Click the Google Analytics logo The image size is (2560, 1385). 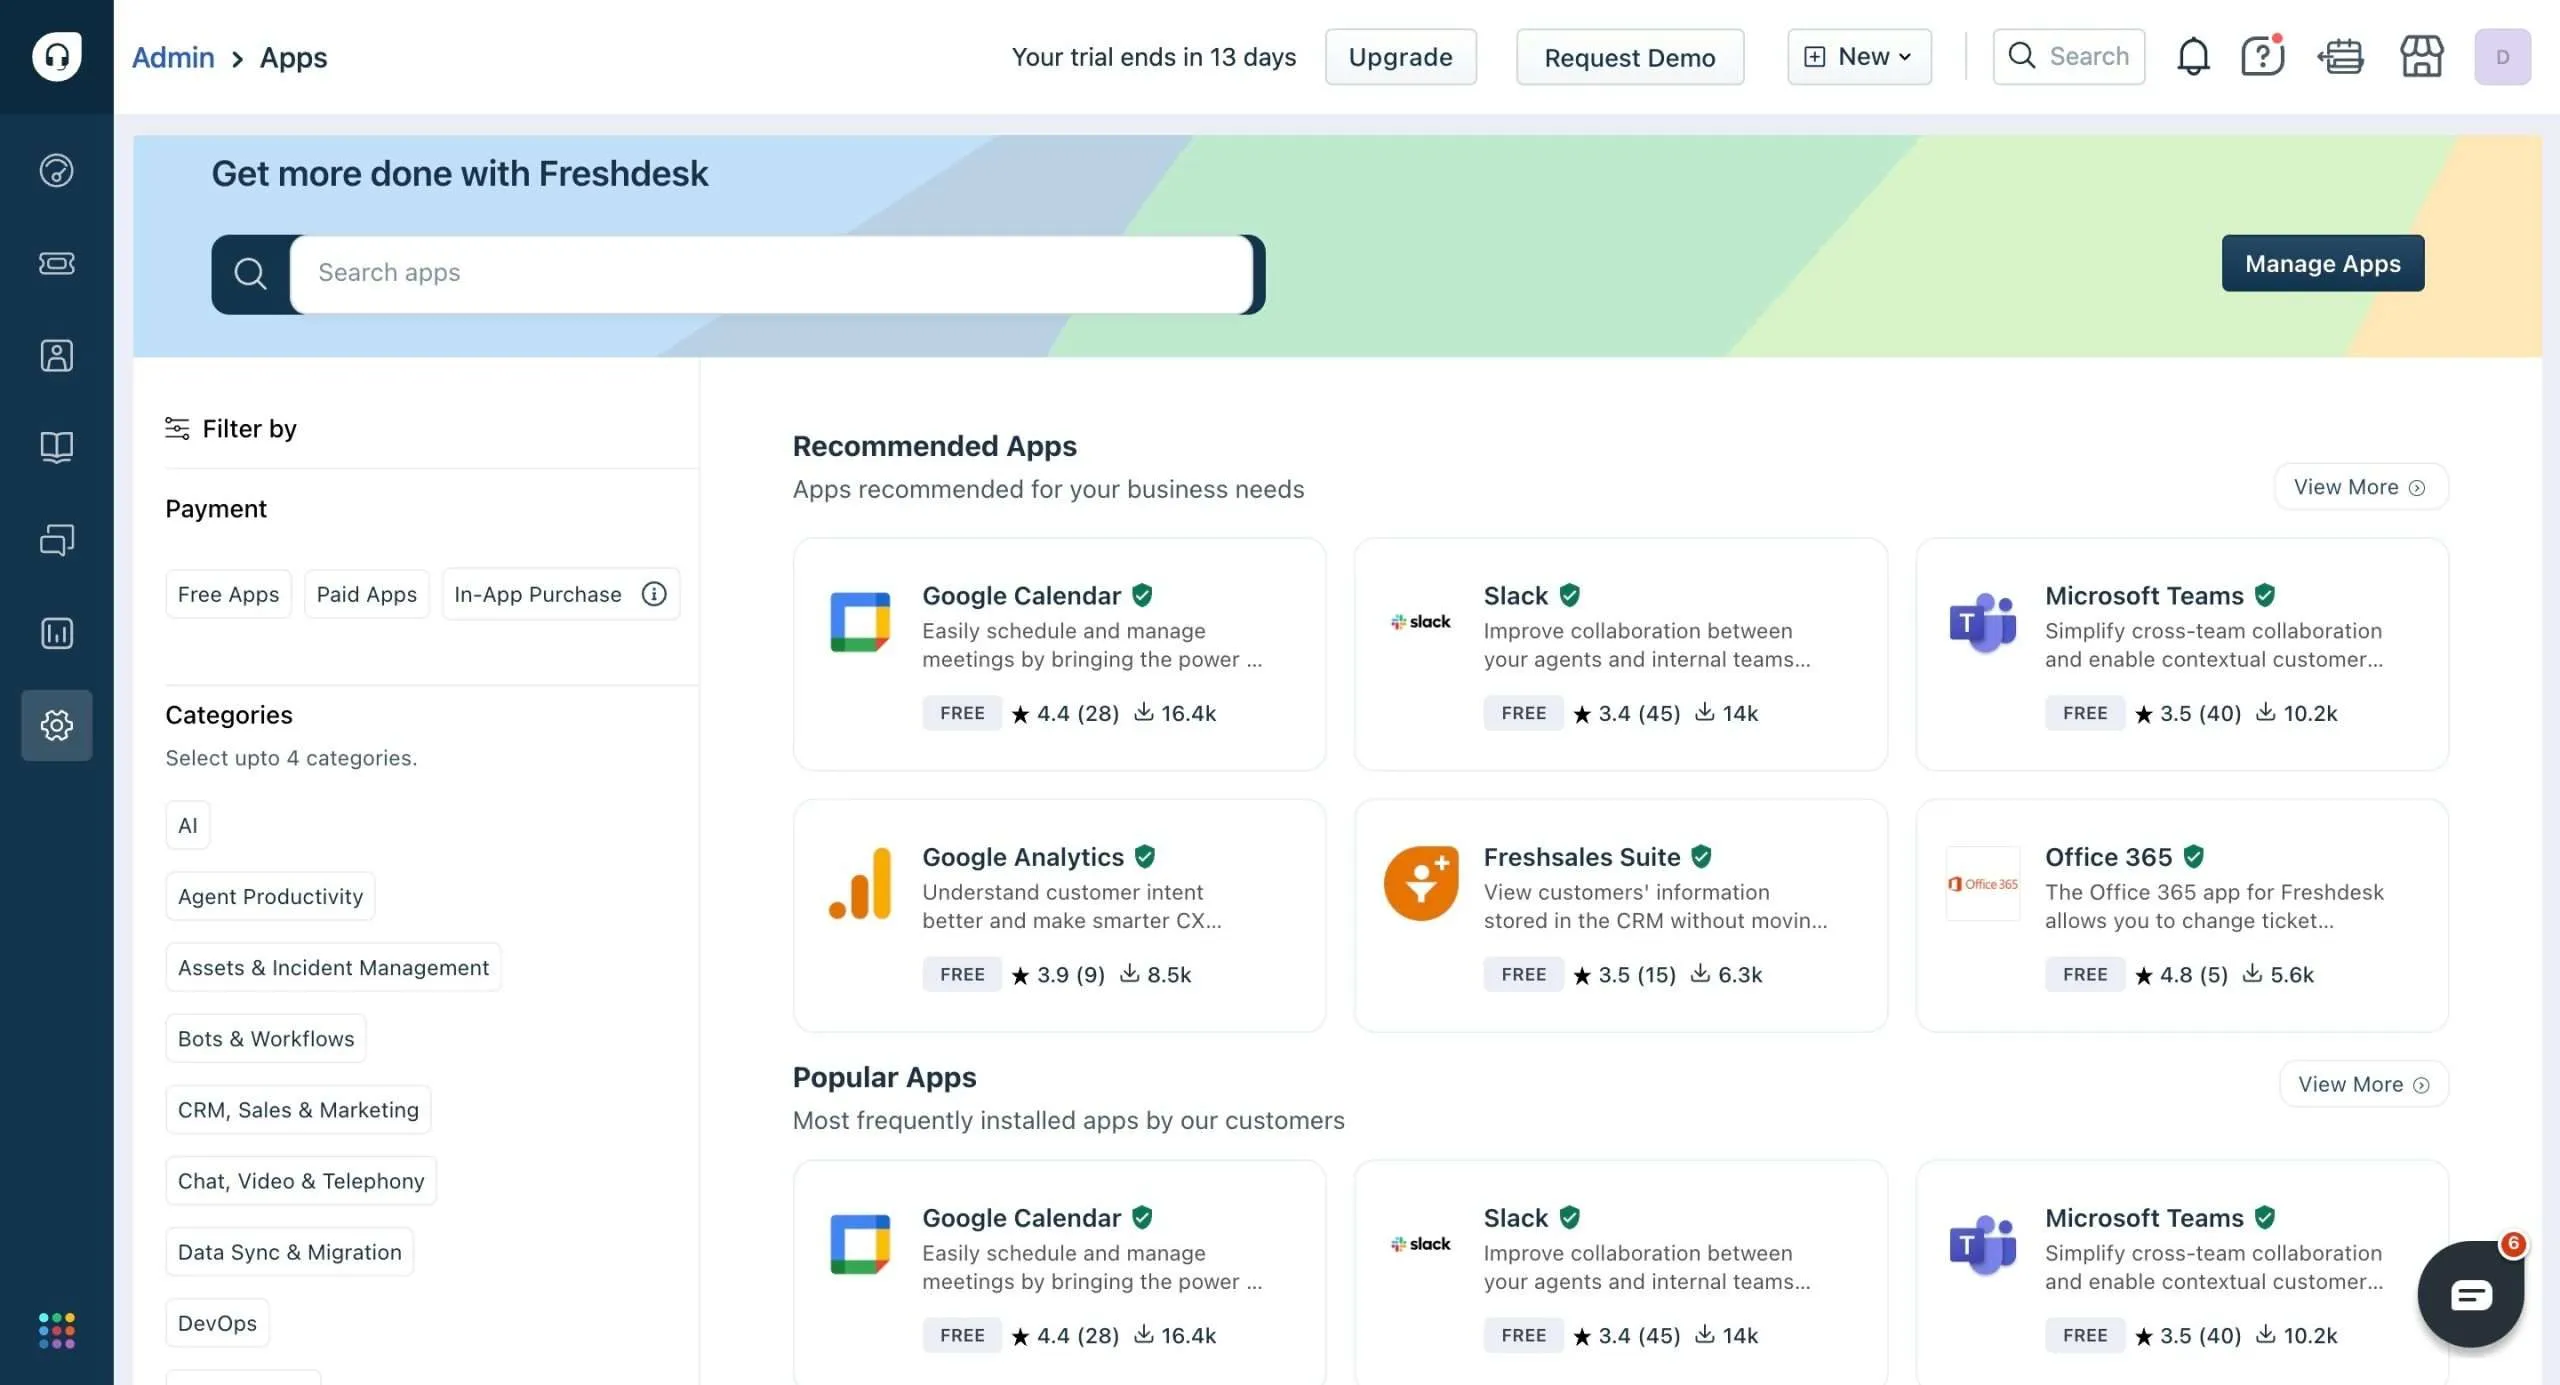860,883
